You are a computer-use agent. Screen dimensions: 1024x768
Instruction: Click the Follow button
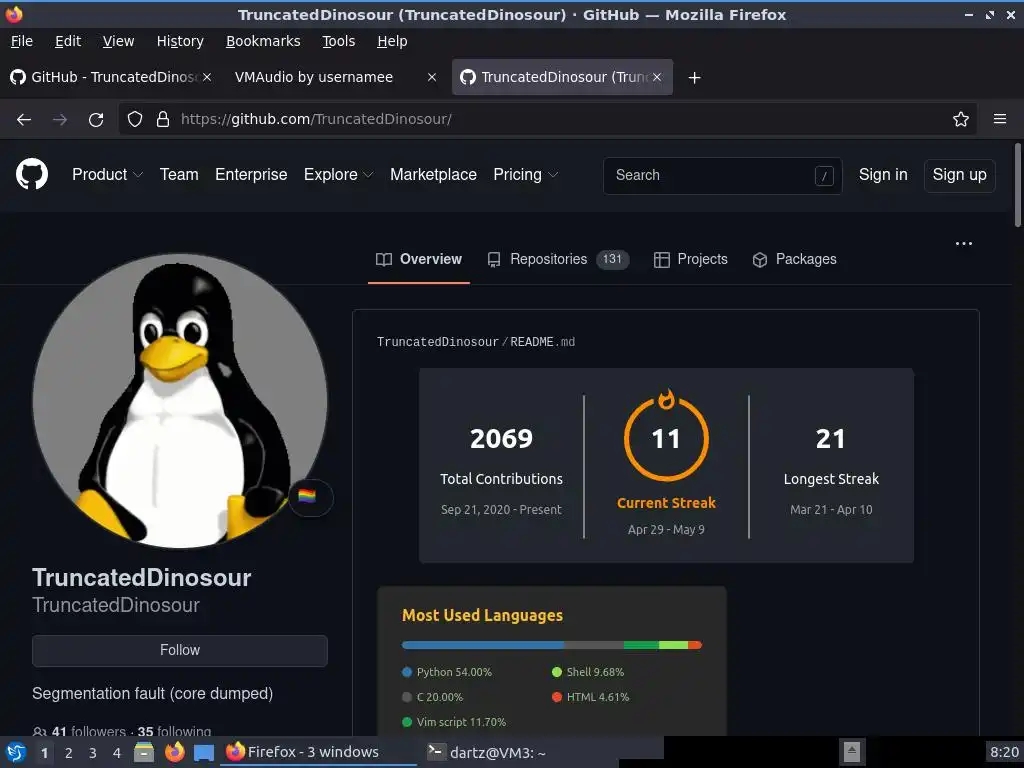[x=180, y=650]
